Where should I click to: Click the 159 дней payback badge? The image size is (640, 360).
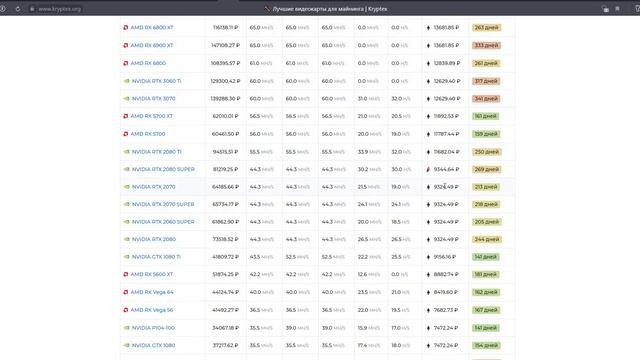pos(486,134)
